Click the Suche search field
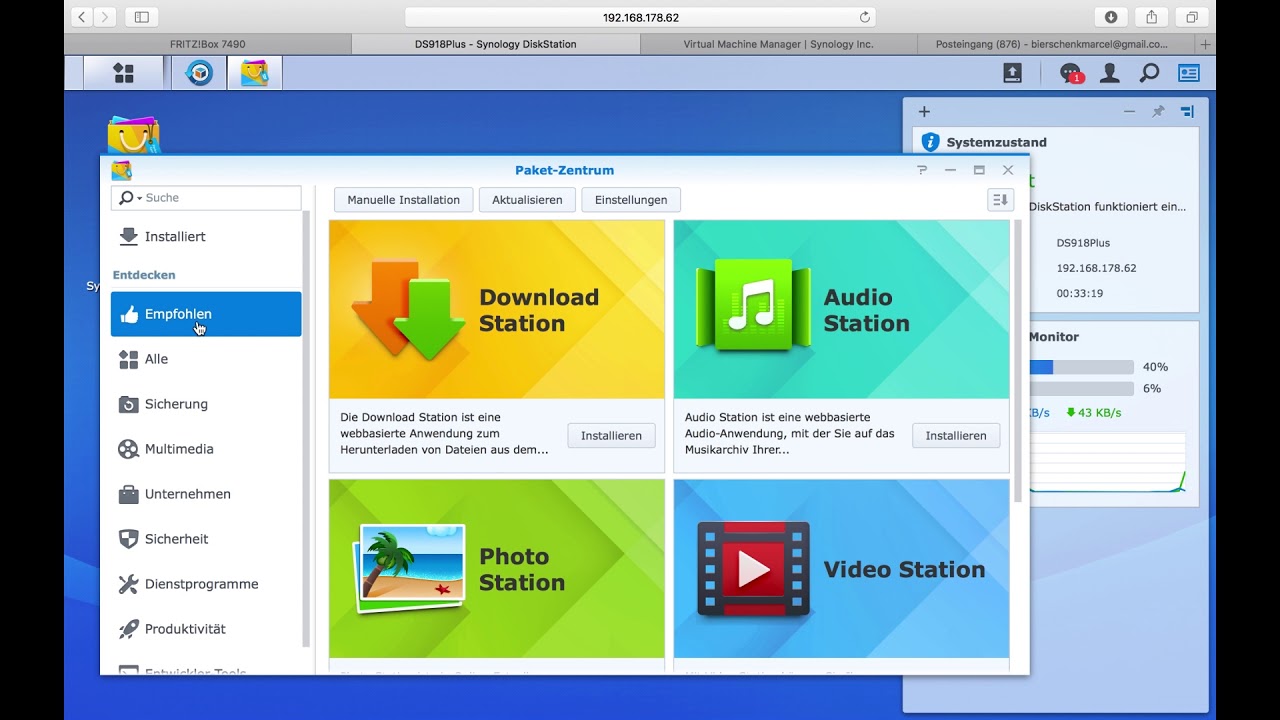 pos(206,198)
